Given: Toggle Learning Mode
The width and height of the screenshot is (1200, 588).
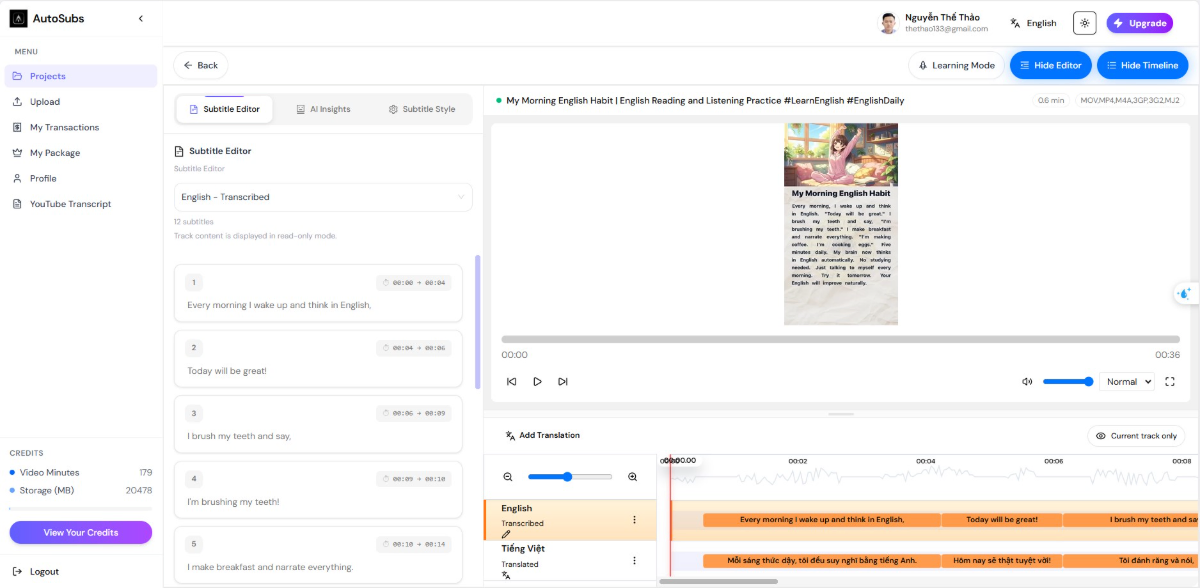Looking at the screenshot, I should 955,65.
